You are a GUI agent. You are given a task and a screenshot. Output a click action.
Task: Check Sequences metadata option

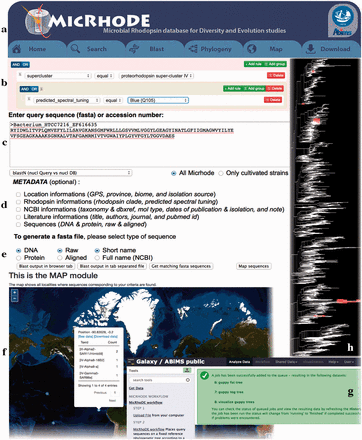18,225
